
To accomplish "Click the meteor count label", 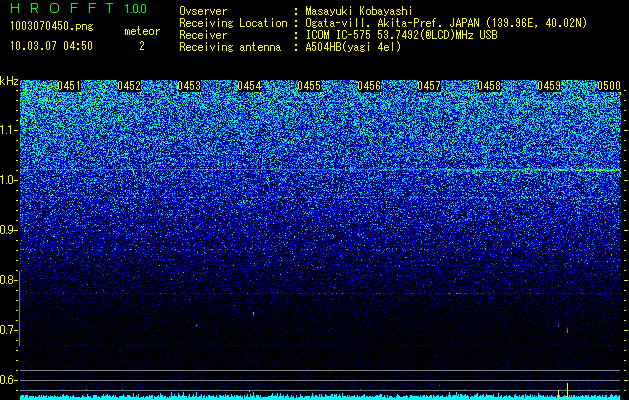I will coord(142,31).
